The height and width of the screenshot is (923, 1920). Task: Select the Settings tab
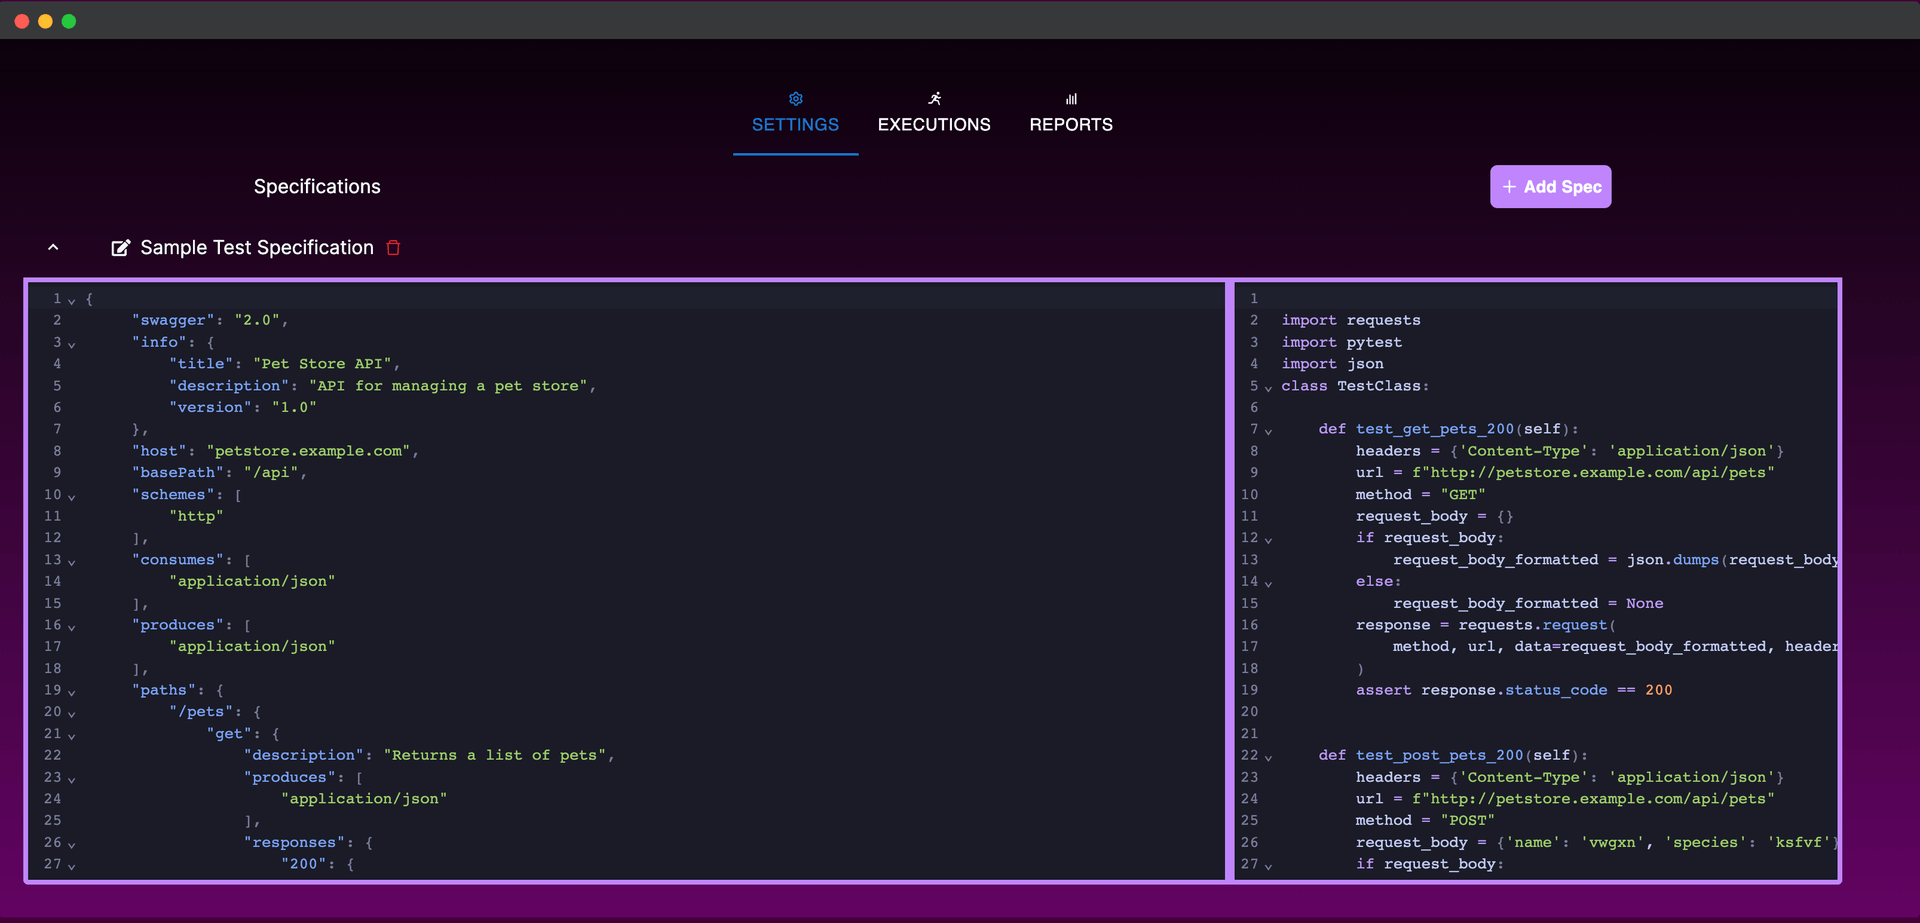click(795, 124)
